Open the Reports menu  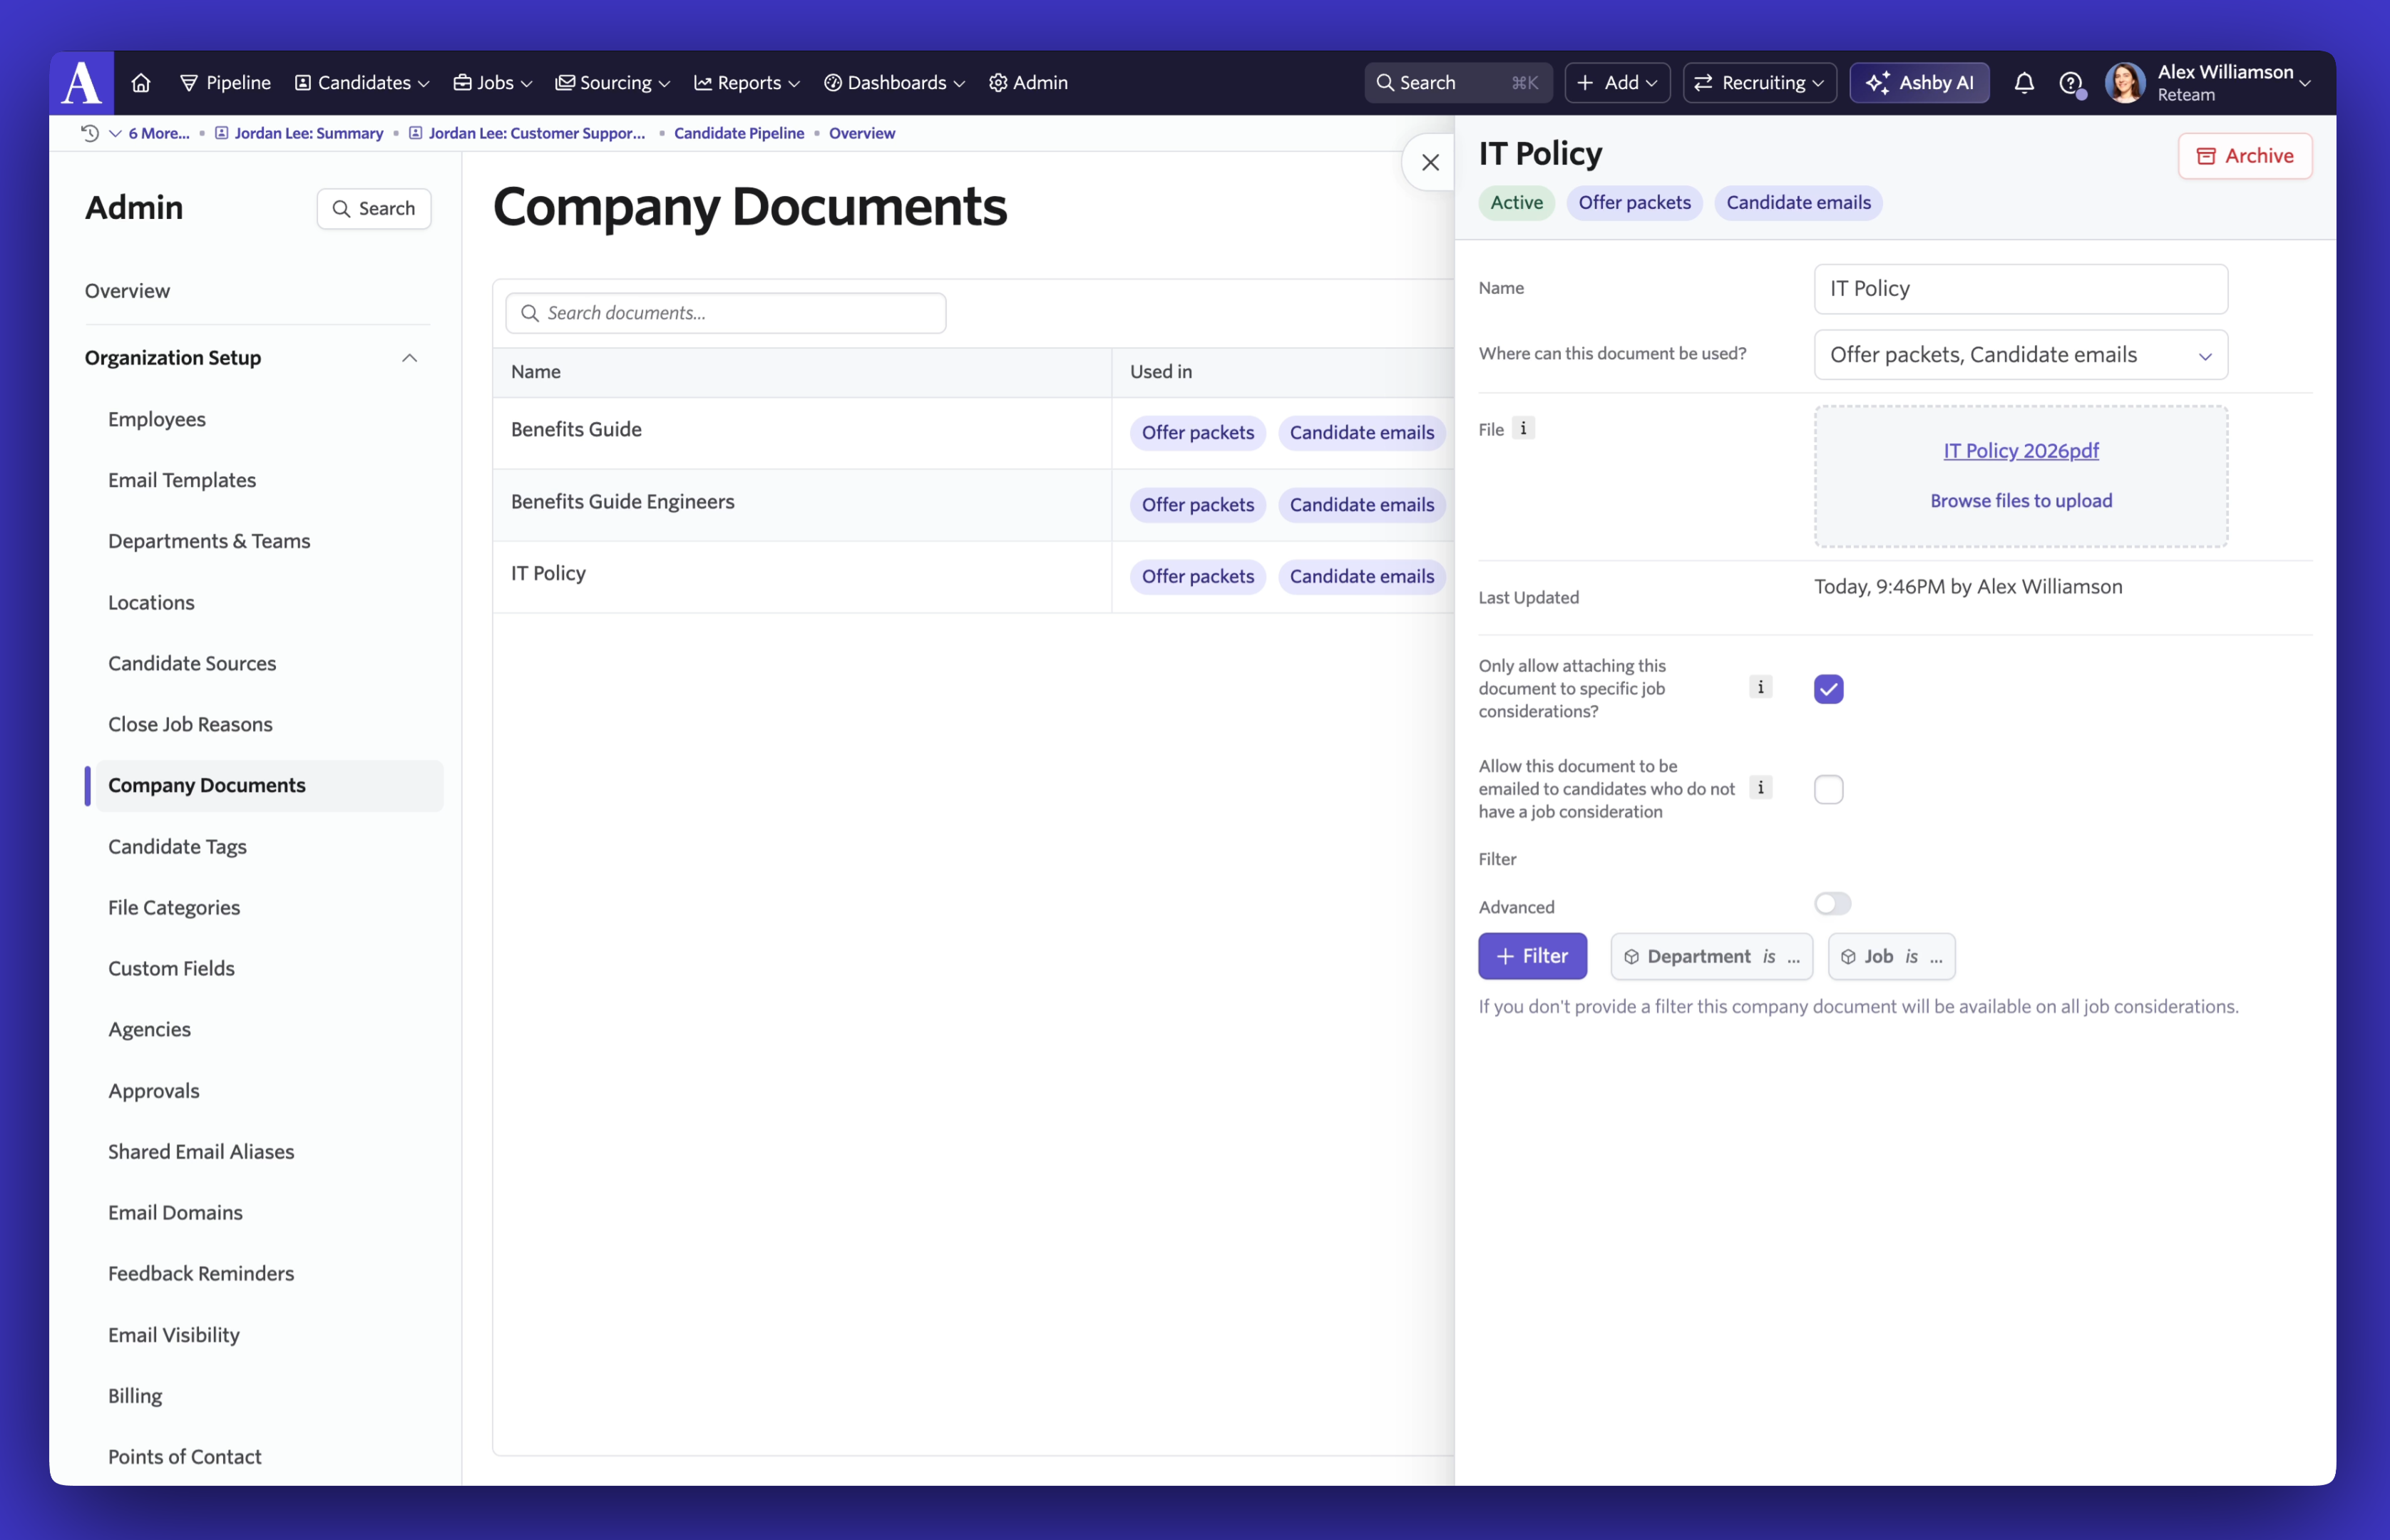coord(747,82)
